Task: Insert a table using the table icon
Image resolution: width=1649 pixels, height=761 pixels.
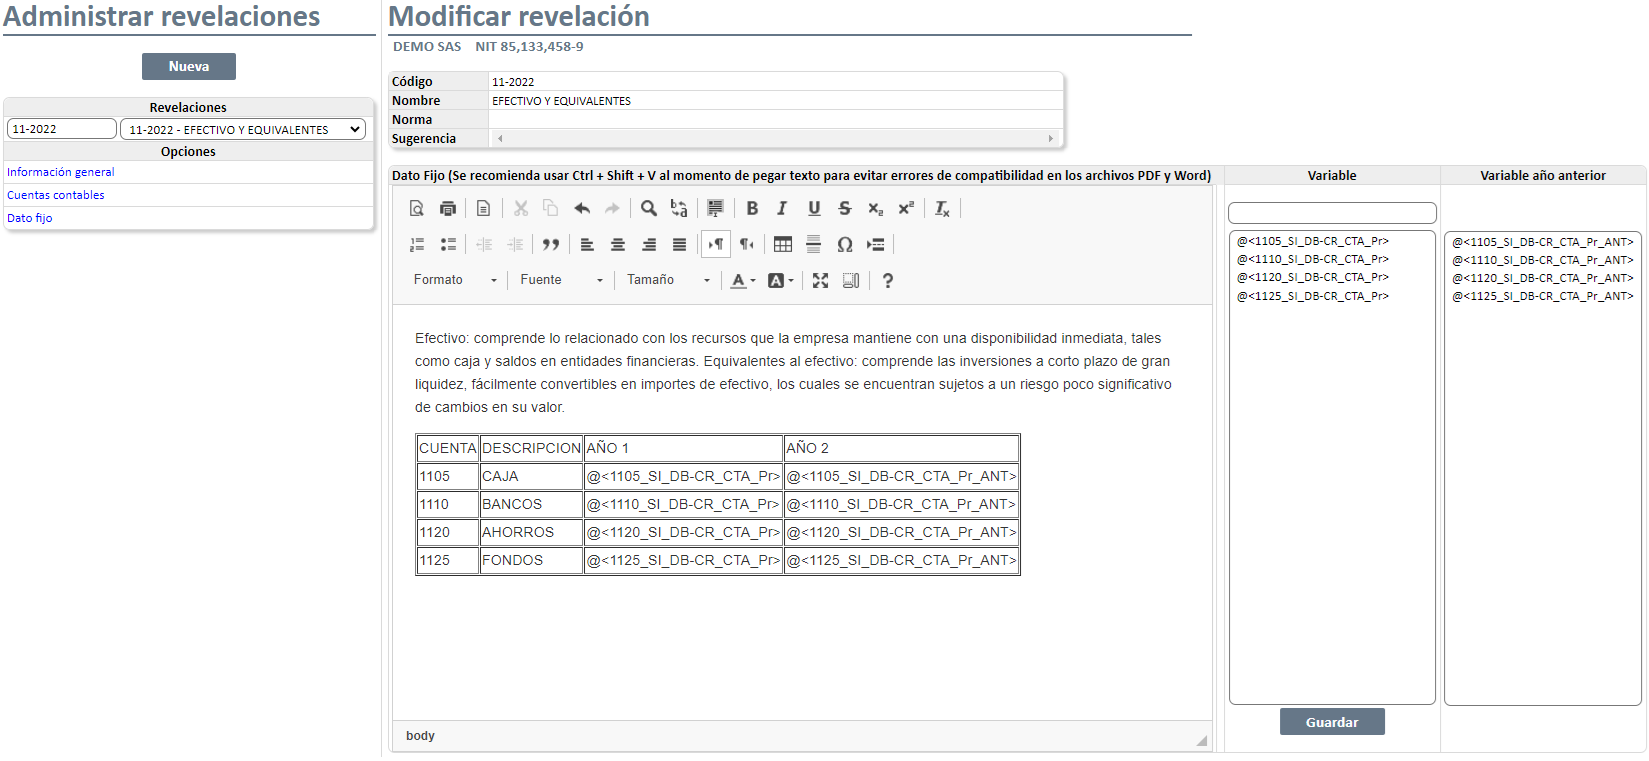Action: point(783,244)
